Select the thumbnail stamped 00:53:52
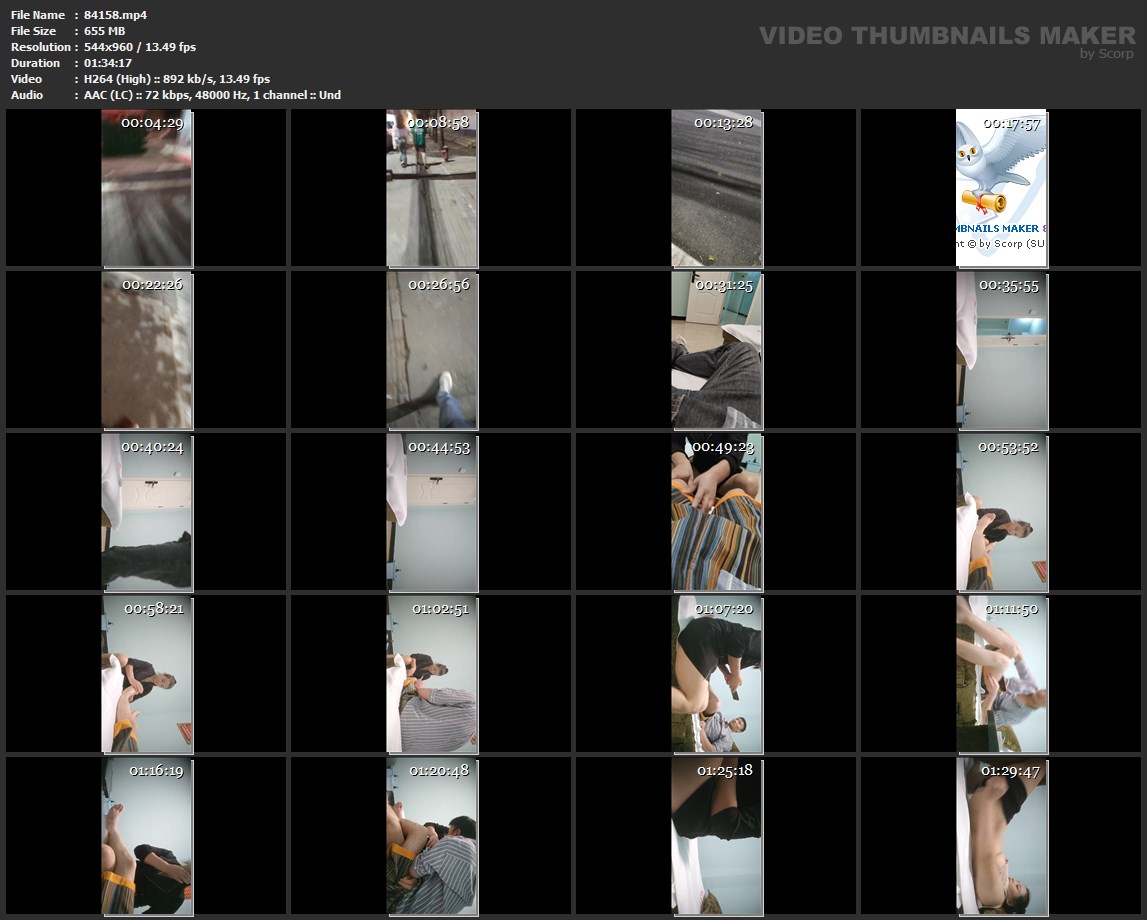This screenshot has width=1147, height=920. pyautogui.click(x=1001, y=512)
